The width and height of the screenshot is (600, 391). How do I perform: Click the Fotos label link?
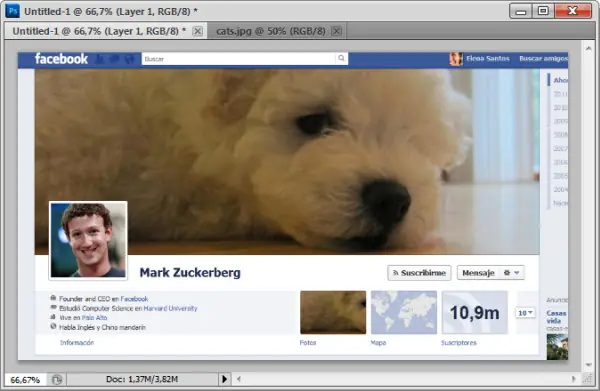pyautogui.click(x=308, y=342)
